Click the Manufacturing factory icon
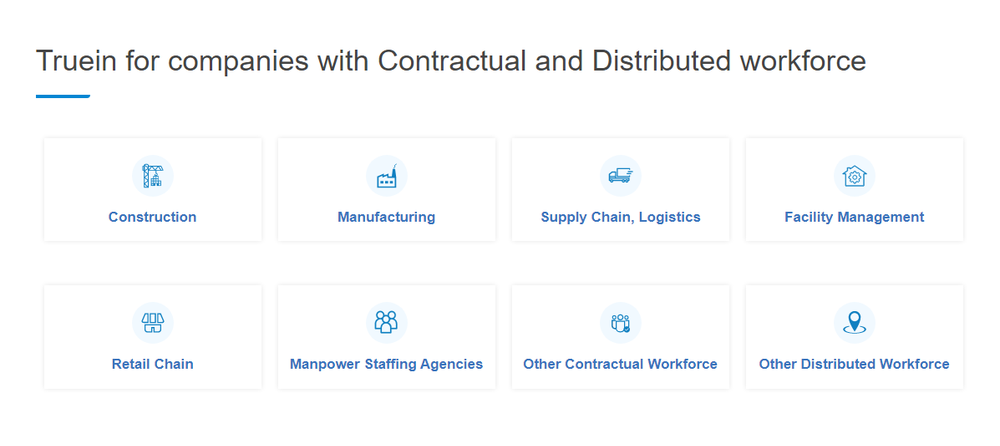This screenshot has width=1000, height=446. click(x=386, y=175)
